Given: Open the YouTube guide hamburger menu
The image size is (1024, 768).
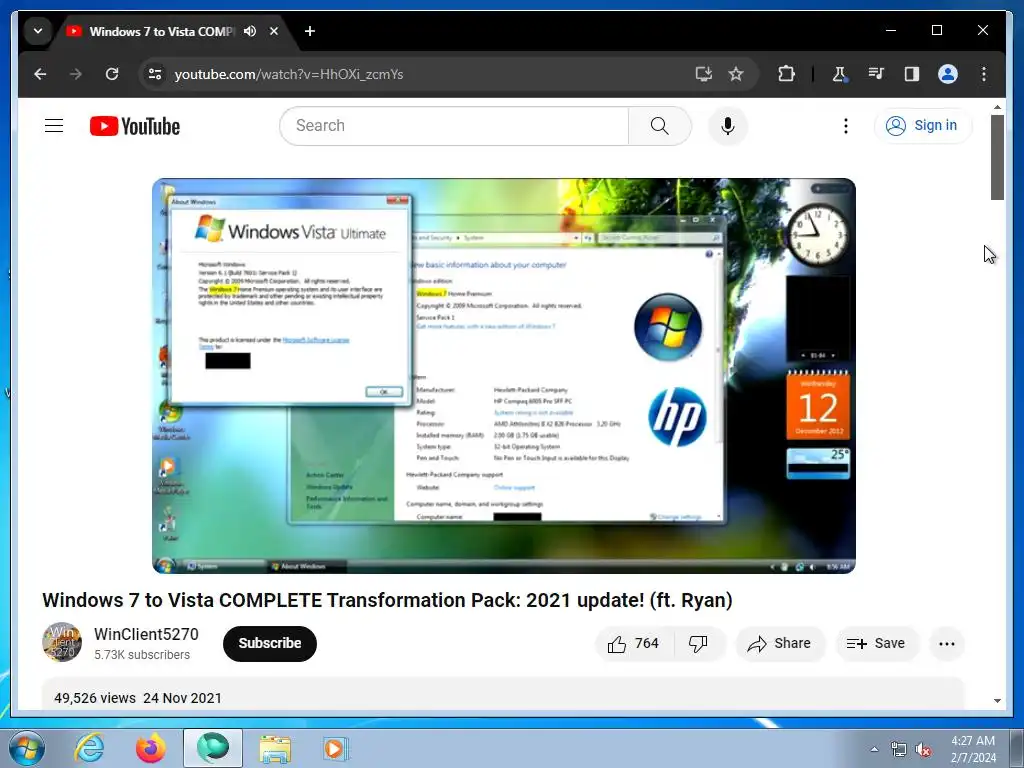Looking at the screenshot, I should coord(54,125).
